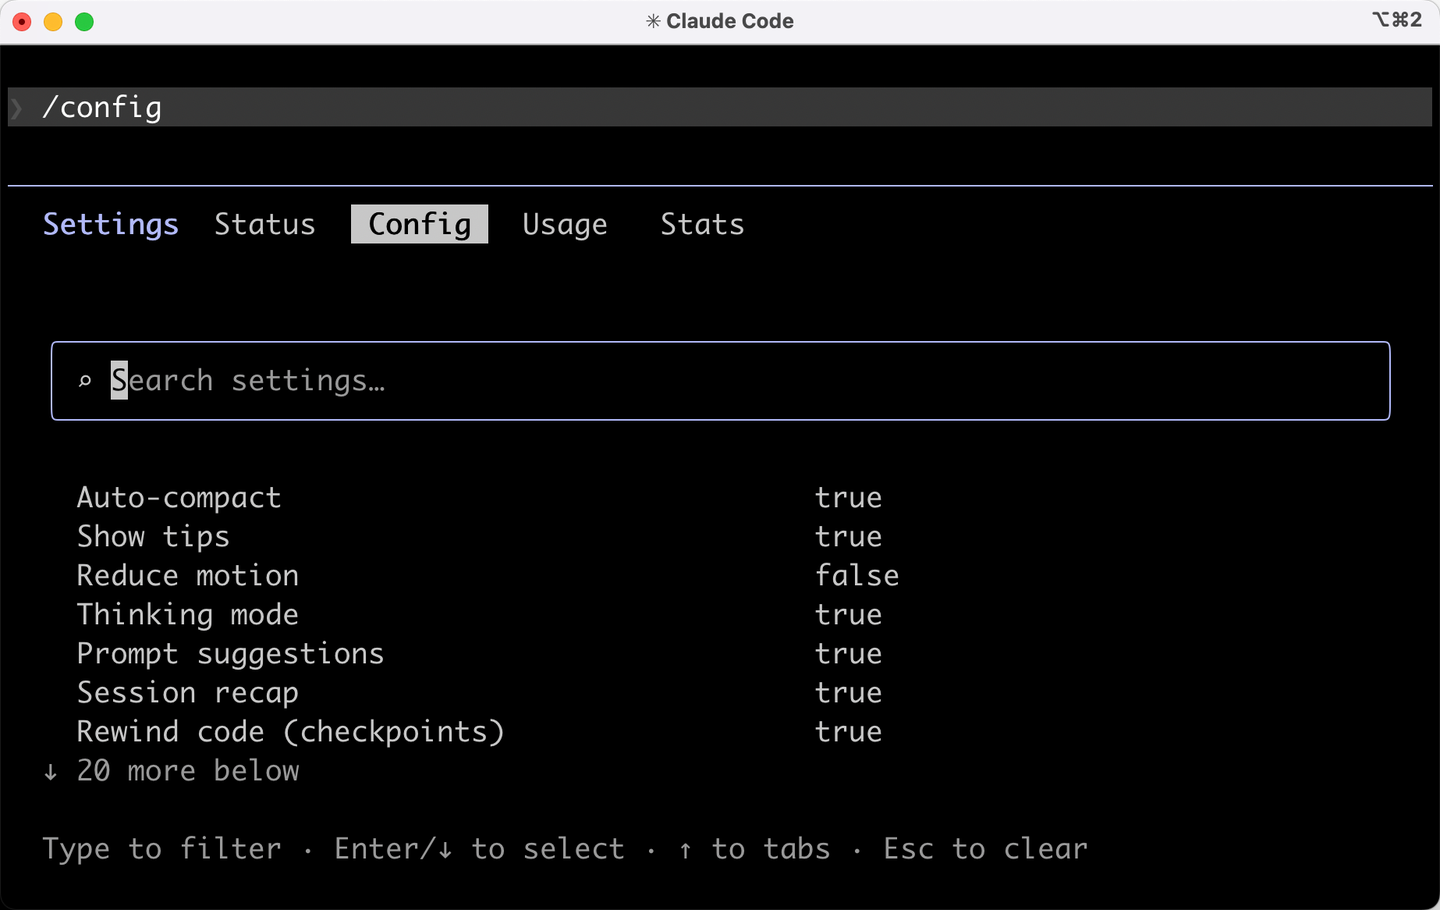
Task: Click the down arrow beside '20 more below'
Action: coord(50,771)
